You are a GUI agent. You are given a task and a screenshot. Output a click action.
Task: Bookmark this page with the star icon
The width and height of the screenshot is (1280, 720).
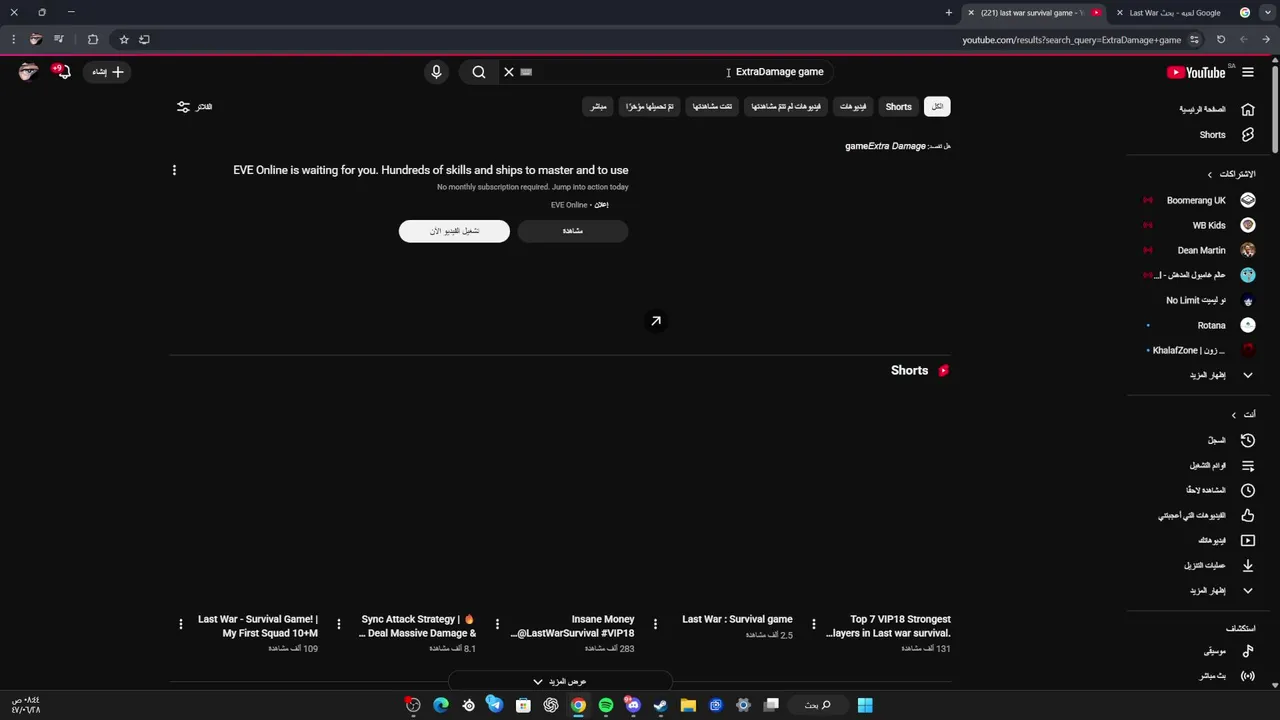pyautogui.click(x=124, y=40)
